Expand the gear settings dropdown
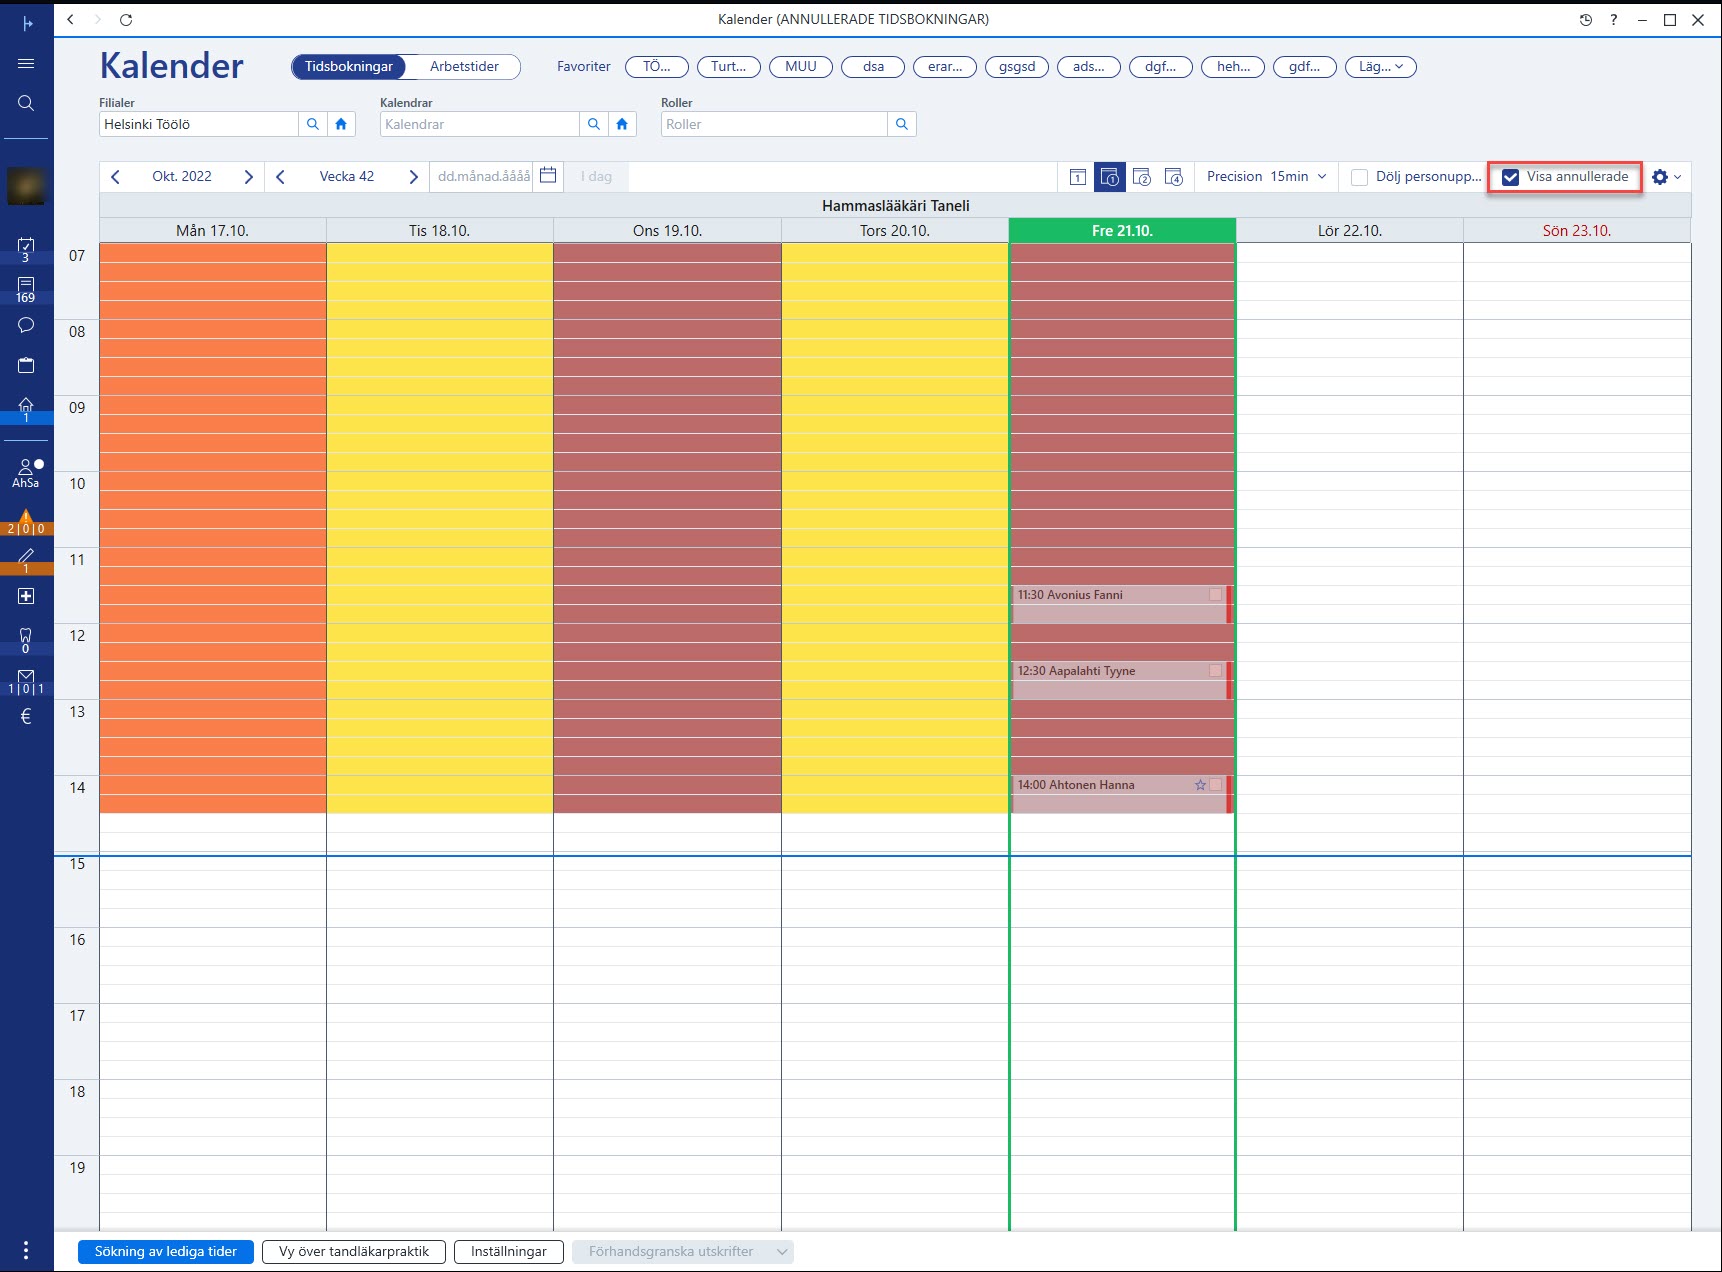1722x1272 pixels. 1667,177
